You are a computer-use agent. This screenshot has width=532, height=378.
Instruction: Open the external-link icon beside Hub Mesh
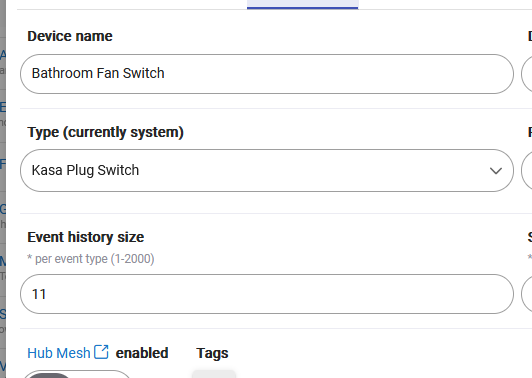click(x=101, y=352)
